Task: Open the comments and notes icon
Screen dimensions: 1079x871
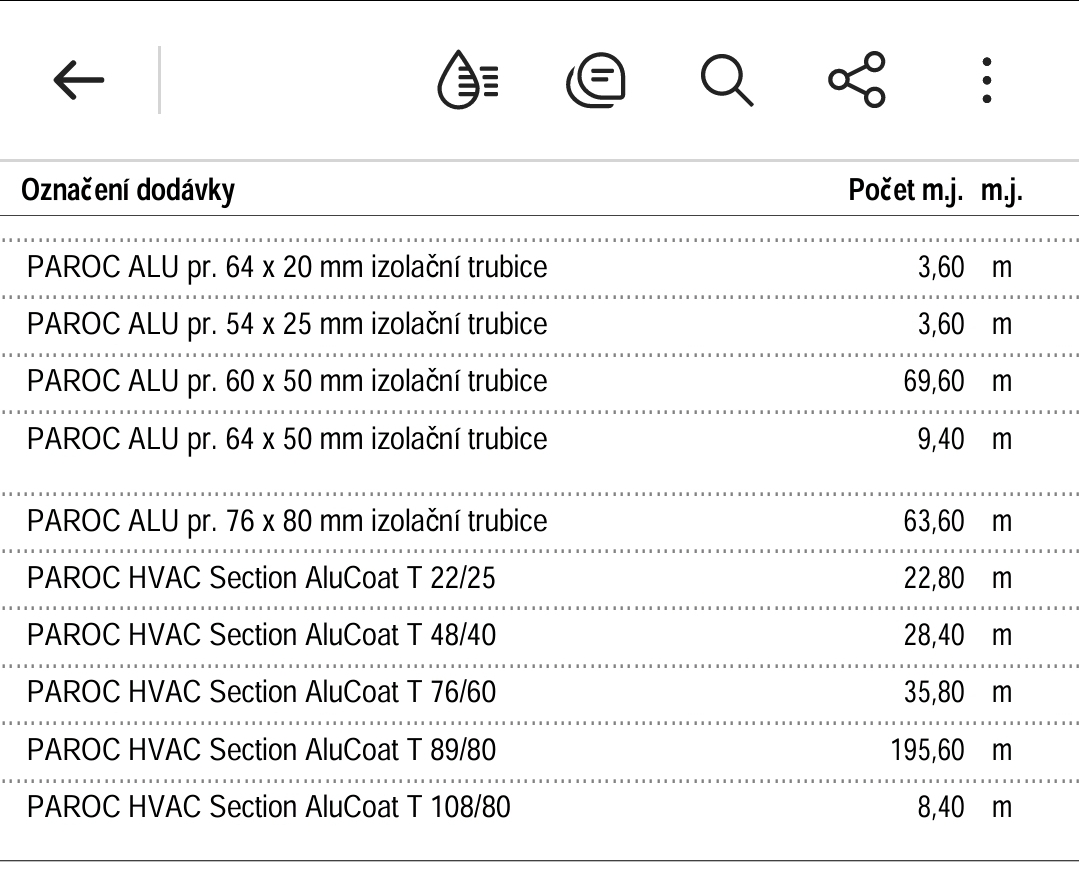Action: [x=596, y=80]
